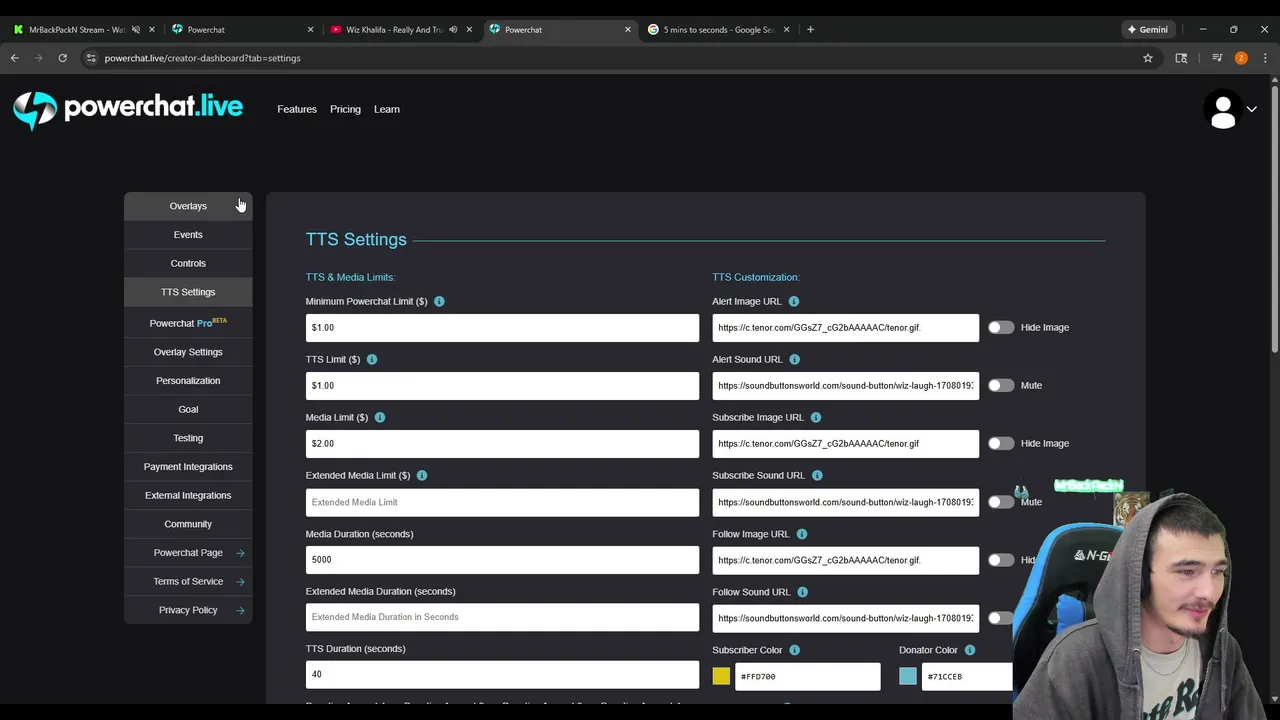Click the Minimum Powerchat Limit field
The width and height of the screenshot is (1280, 720).
click(502, 327)
